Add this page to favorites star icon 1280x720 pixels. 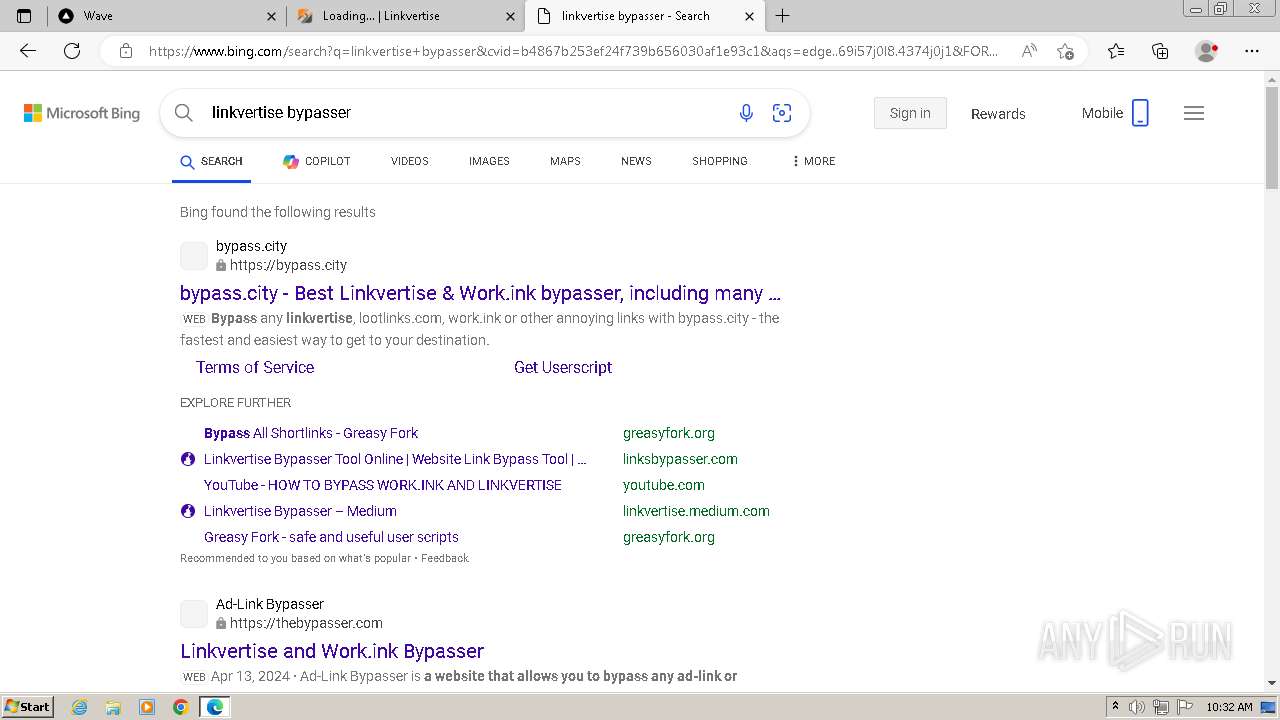1065,51
